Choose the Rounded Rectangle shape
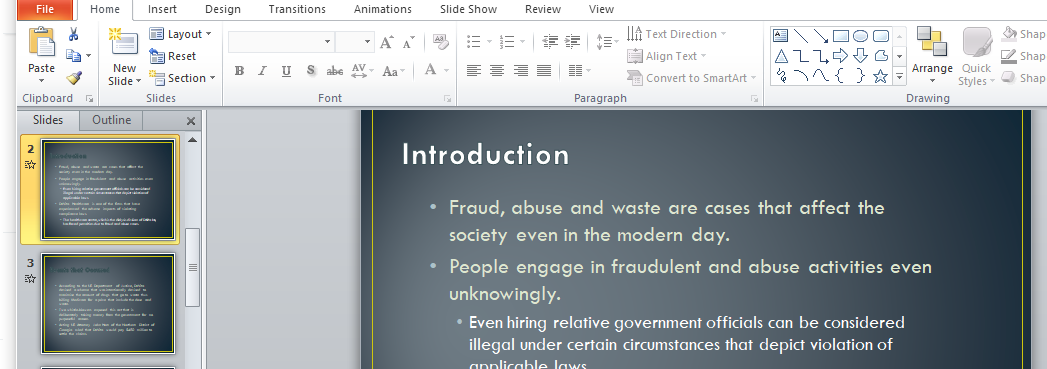The image size is (1047, 369). click(881, 35)
